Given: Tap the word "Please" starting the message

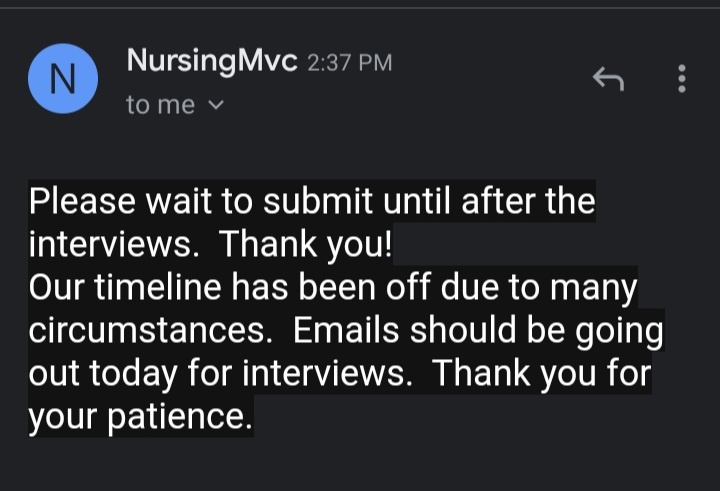Looking at the screenshot, I should [x=82, y=201].
